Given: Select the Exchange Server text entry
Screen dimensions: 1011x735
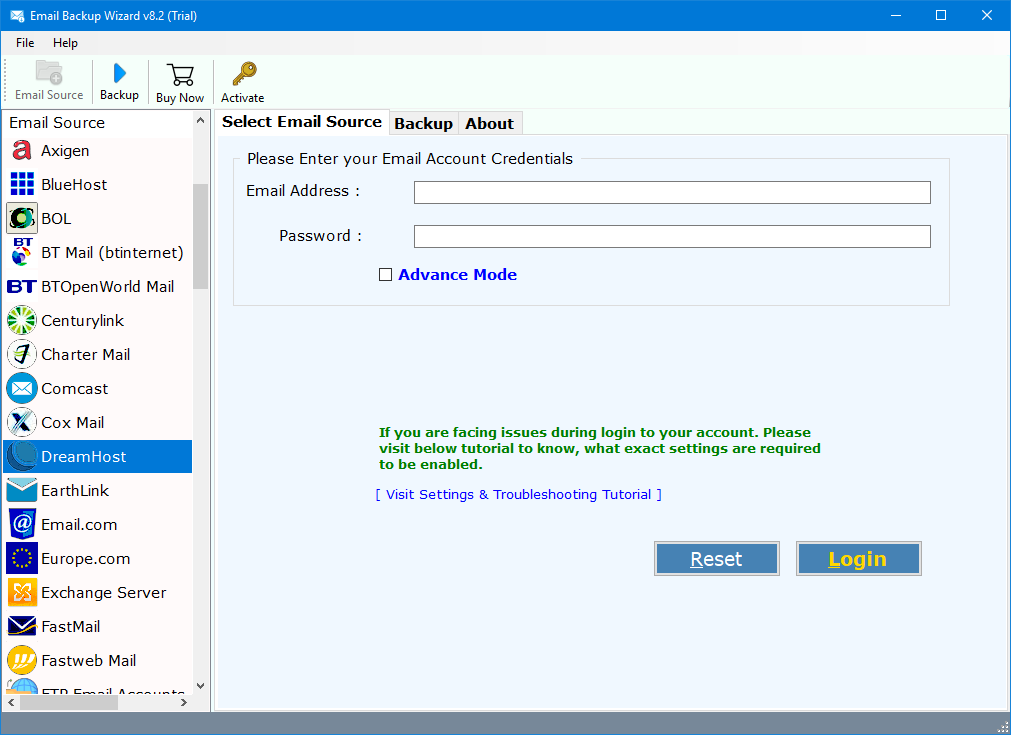Looking at the screenshot, I should click(x=104, y=593).
